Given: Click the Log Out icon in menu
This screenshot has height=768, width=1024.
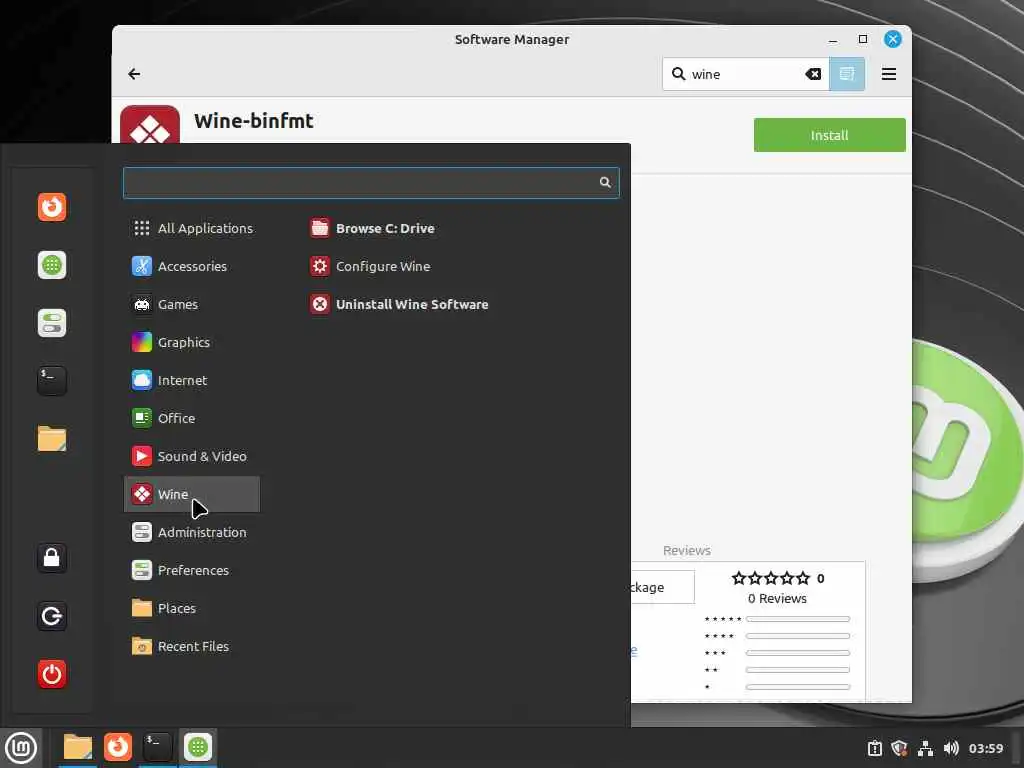Looking at the screenshot, I should 52,616.
